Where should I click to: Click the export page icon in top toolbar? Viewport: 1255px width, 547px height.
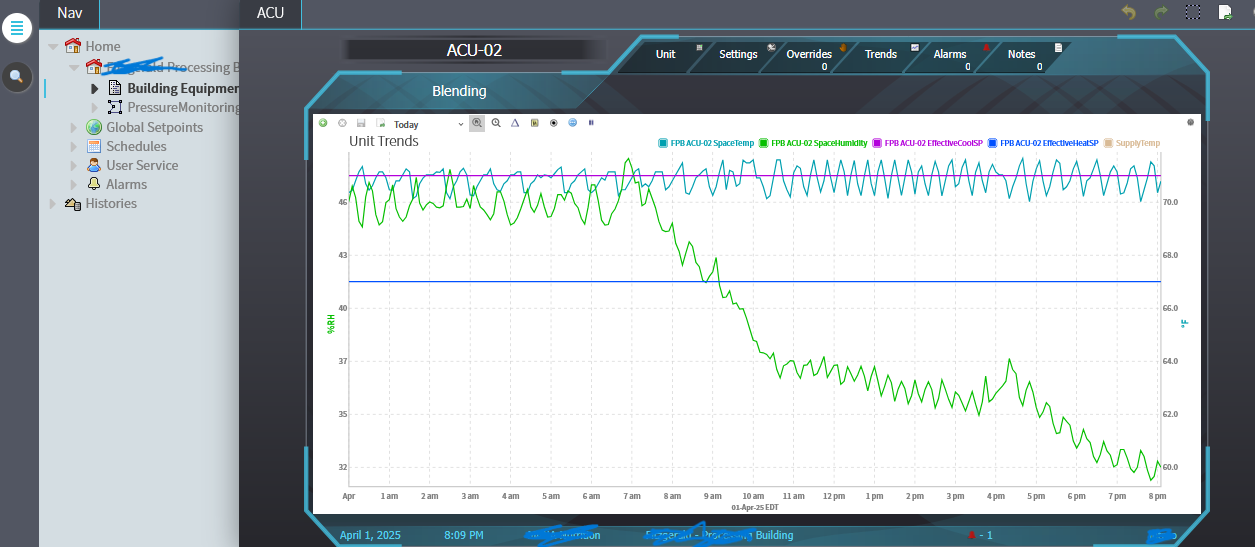pyautogui.click(x=1225, y=12)
